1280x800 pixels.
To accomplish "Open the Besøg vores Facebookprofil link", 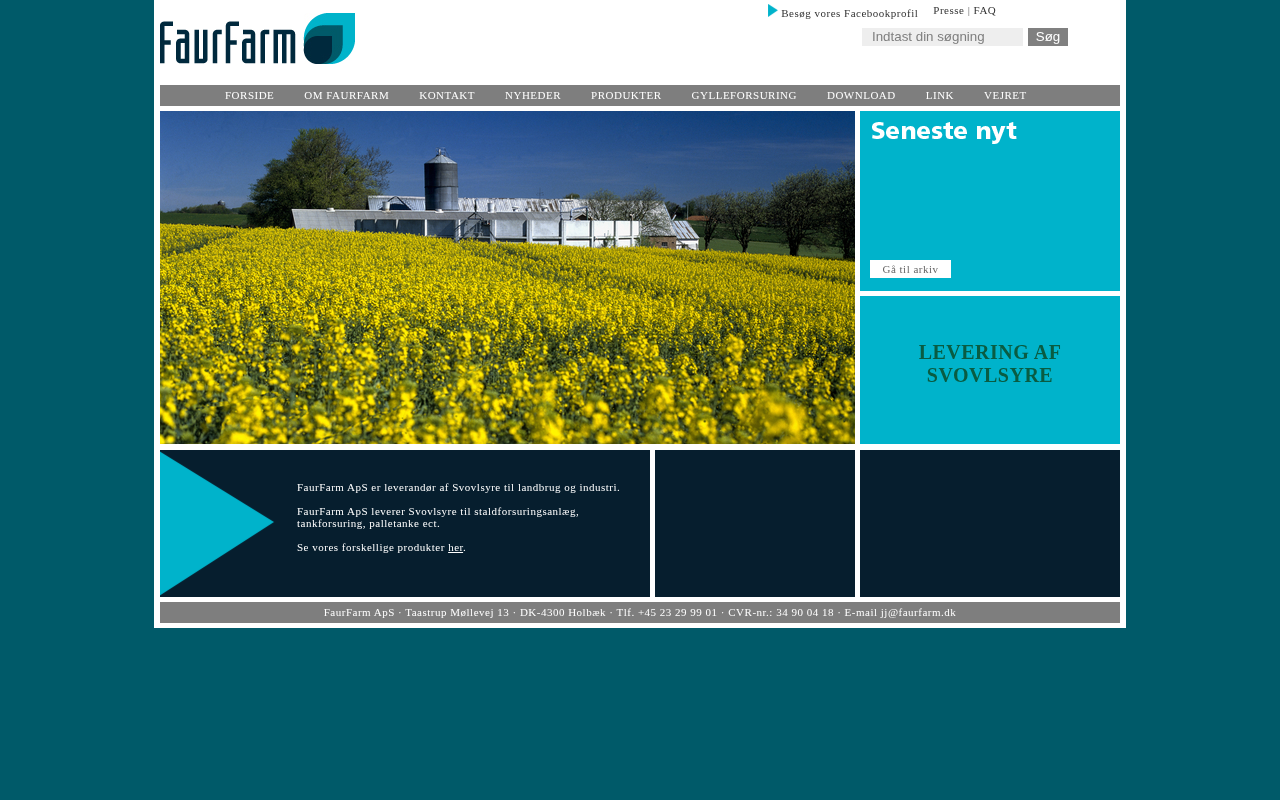I will 849,13.
